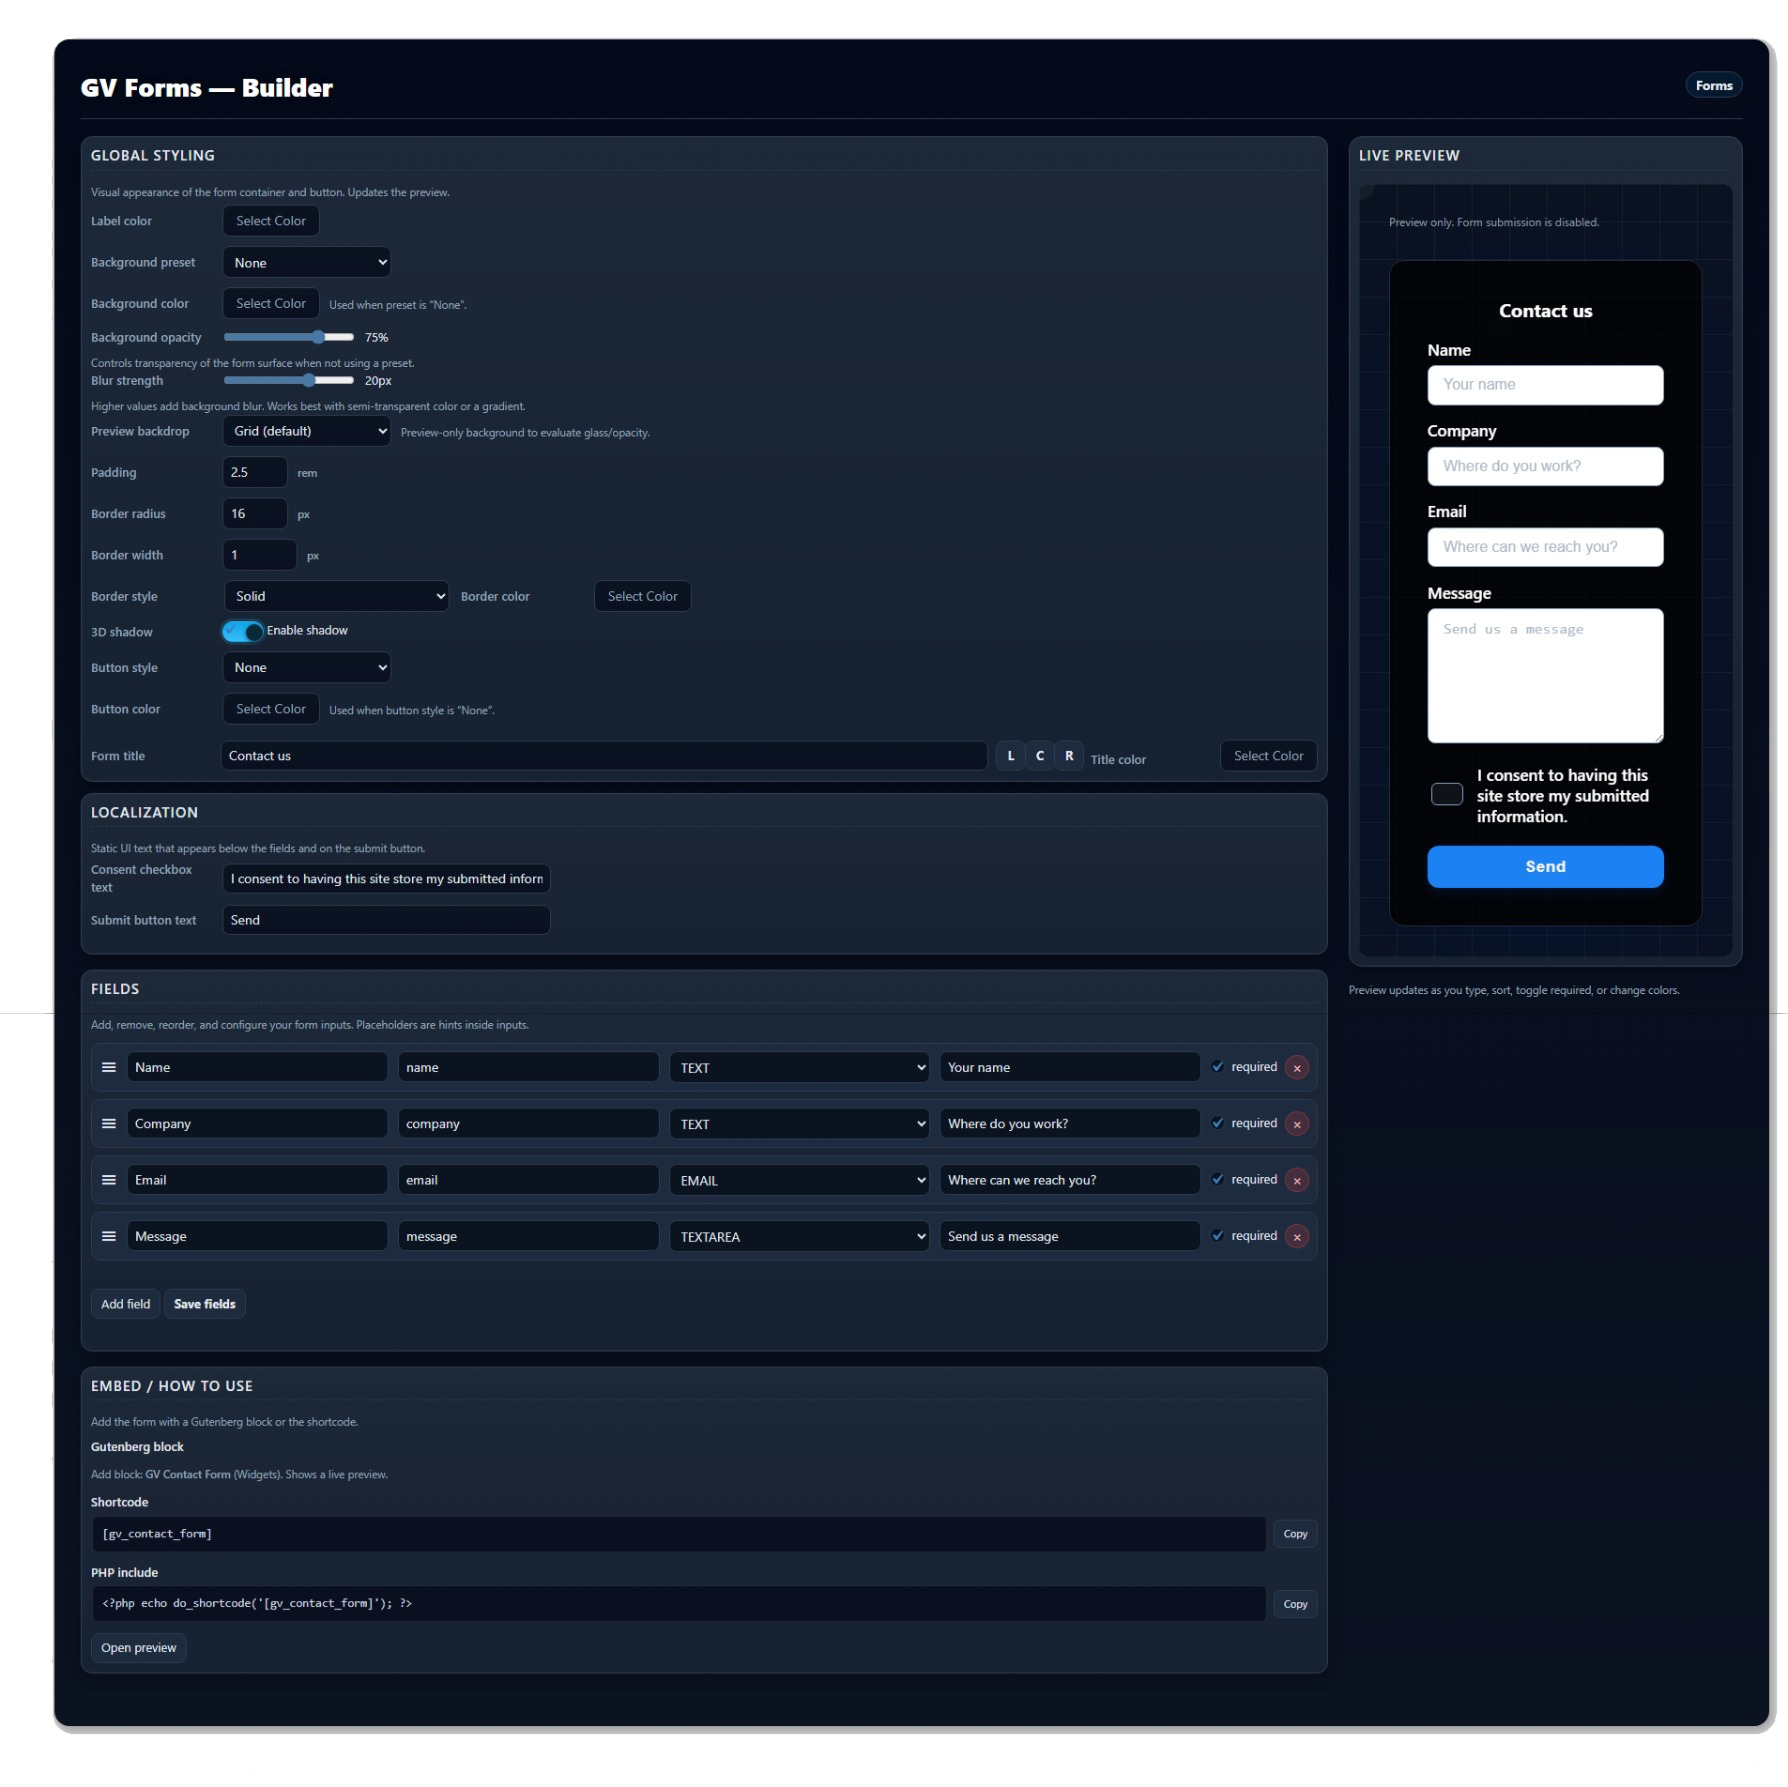1788x1787 pixels.
Task: Click the Padding input field
Action: pos(255,472)
